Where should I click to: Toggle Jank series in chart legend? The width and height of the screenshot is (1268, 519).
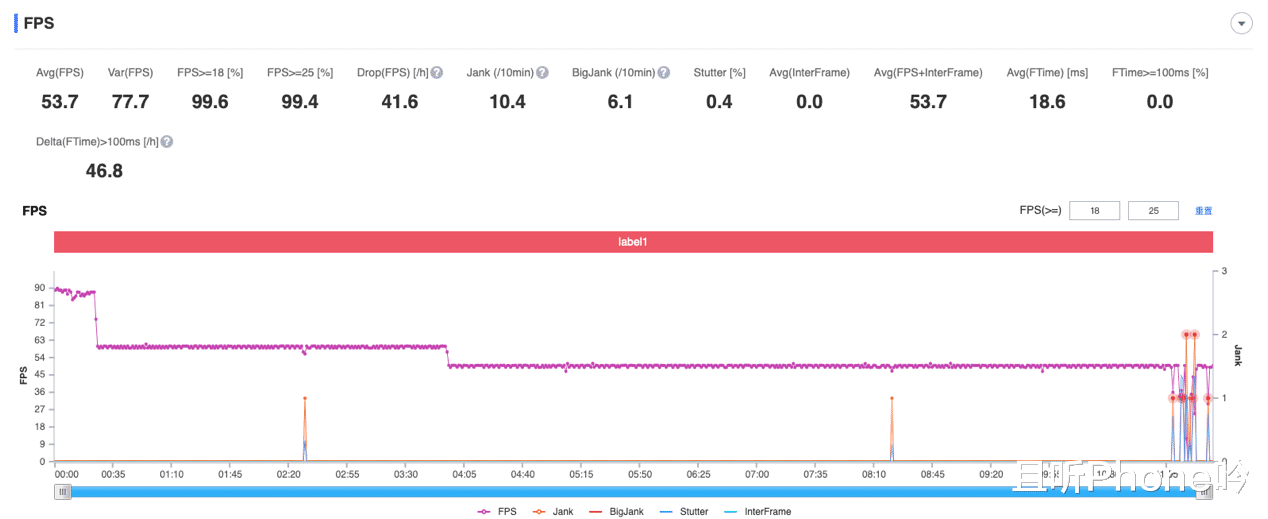551,511
